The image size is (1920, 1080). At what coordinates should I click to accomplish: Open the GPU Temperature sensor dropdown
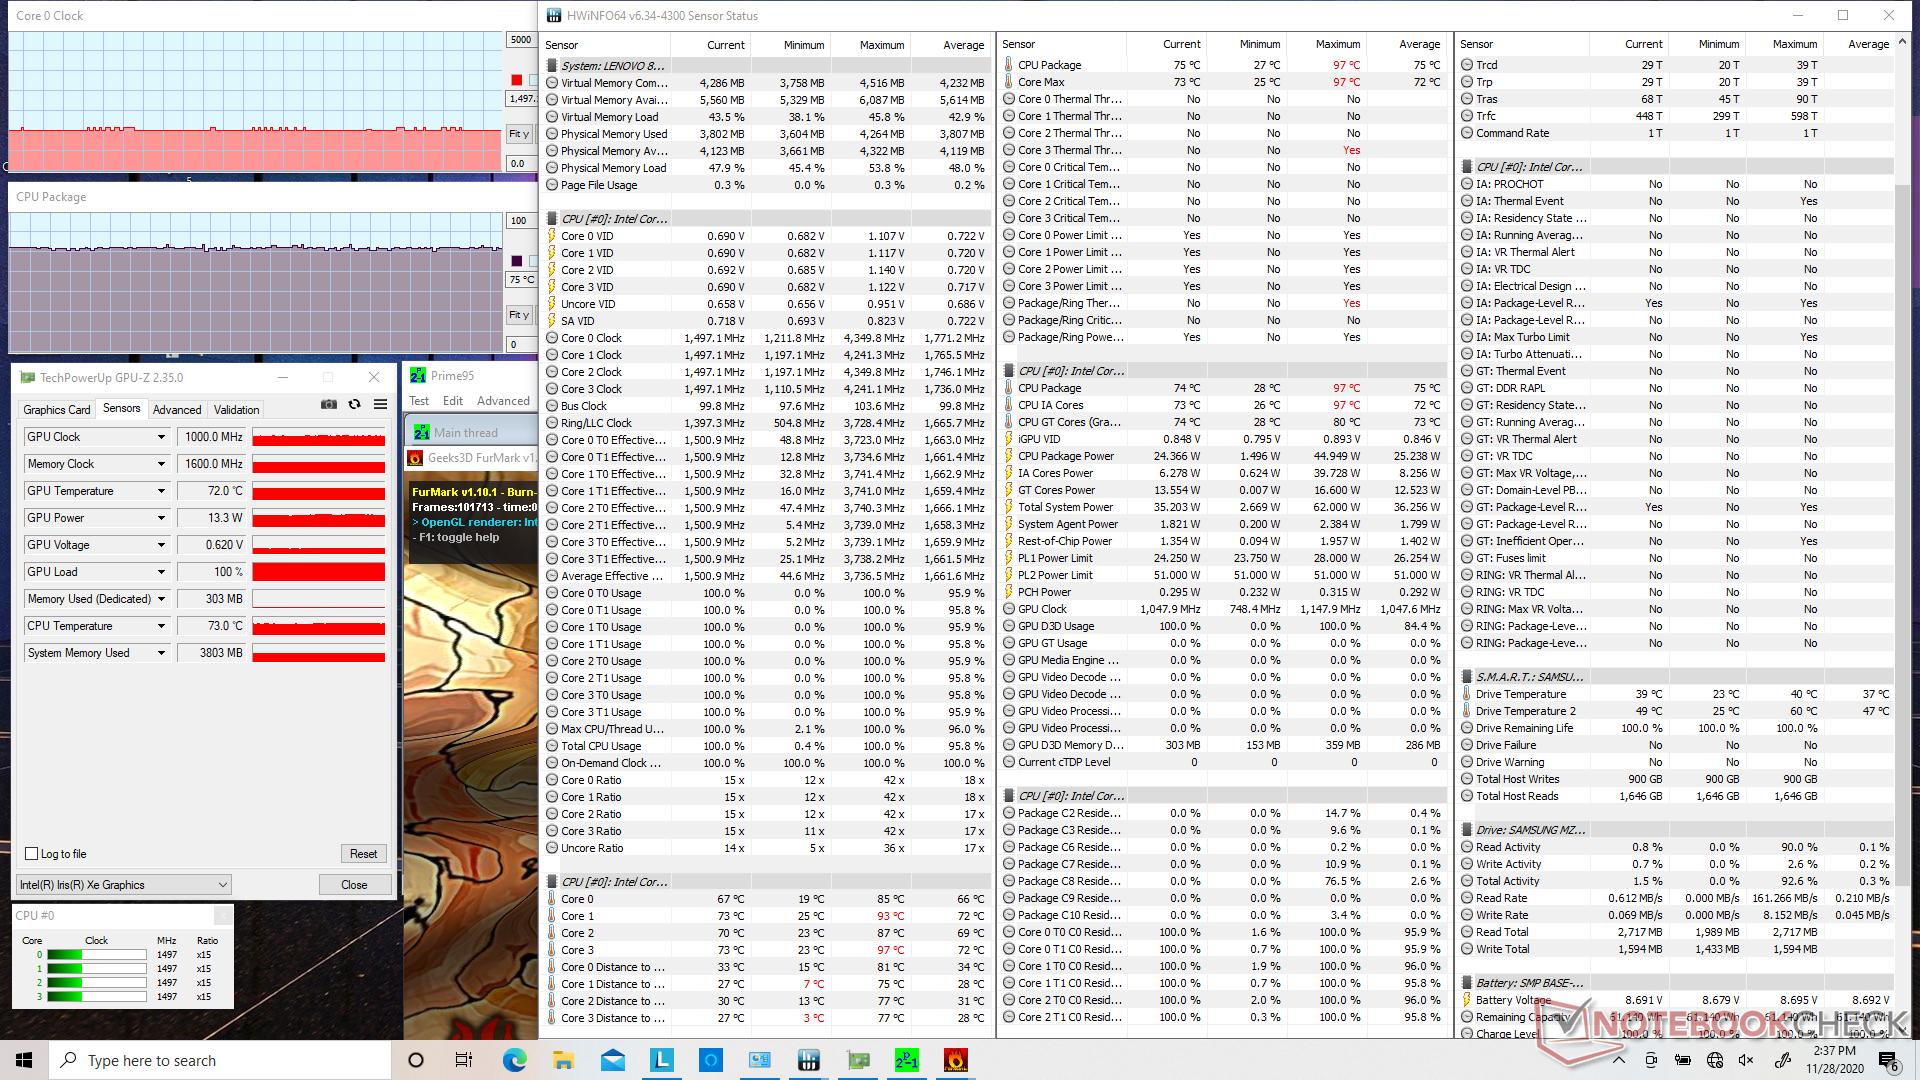[161, 491]
